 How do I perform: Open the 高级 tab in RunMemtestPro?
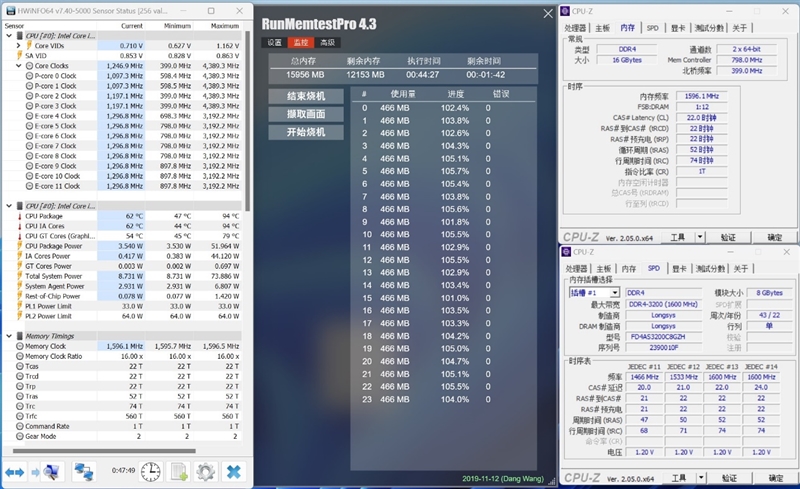(328, 43)
